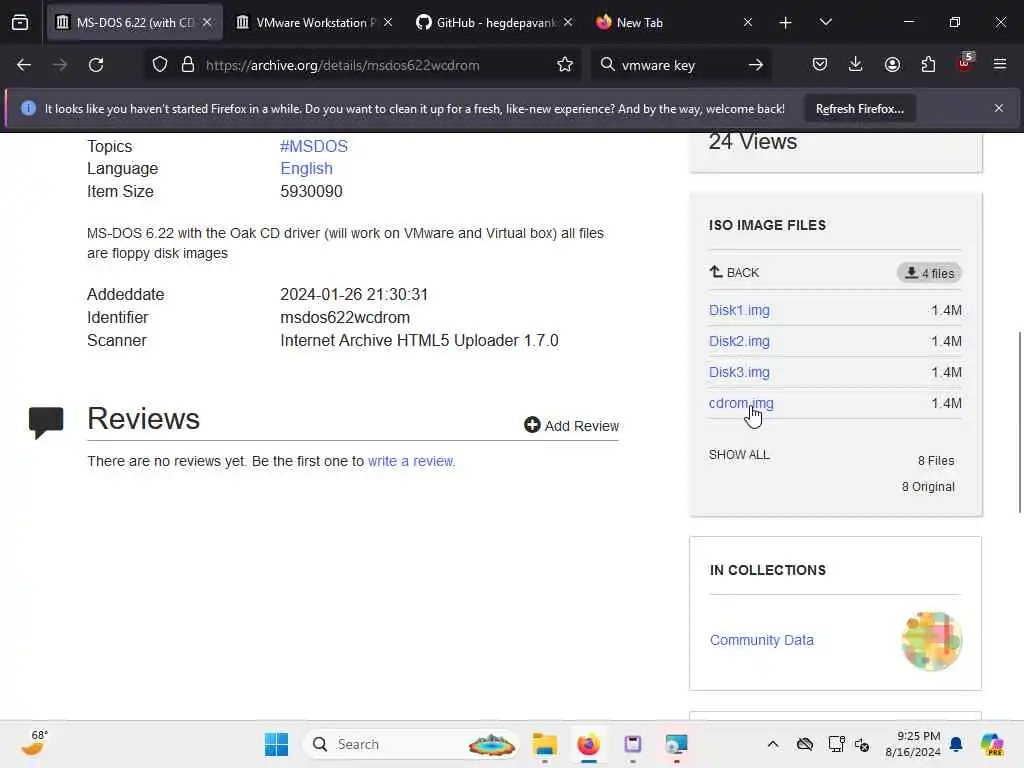Image resolution: width=1024 pixels, height=768 pixels.
Task: Open Firefox application hamburger menu
Action: pos(1000,65)
